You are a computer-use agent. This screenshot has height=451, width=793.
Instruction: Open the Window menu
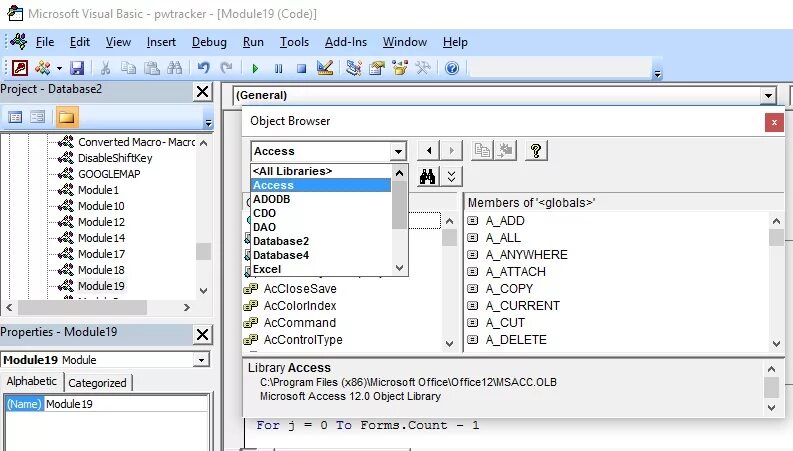click(x=405, y=42)
